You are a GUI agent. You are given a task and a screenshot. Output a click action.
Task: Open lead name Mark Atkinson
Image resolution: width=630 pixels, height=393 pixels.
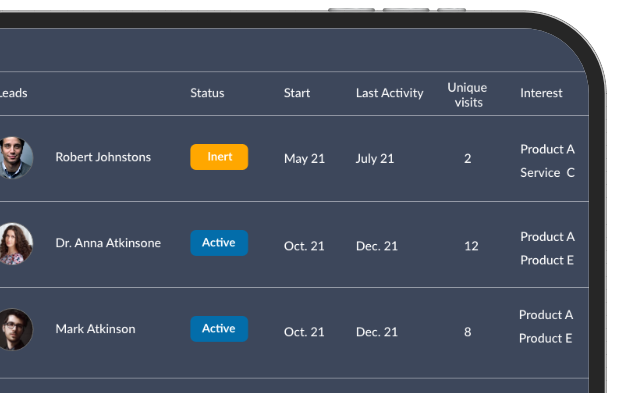click(96, 329)
